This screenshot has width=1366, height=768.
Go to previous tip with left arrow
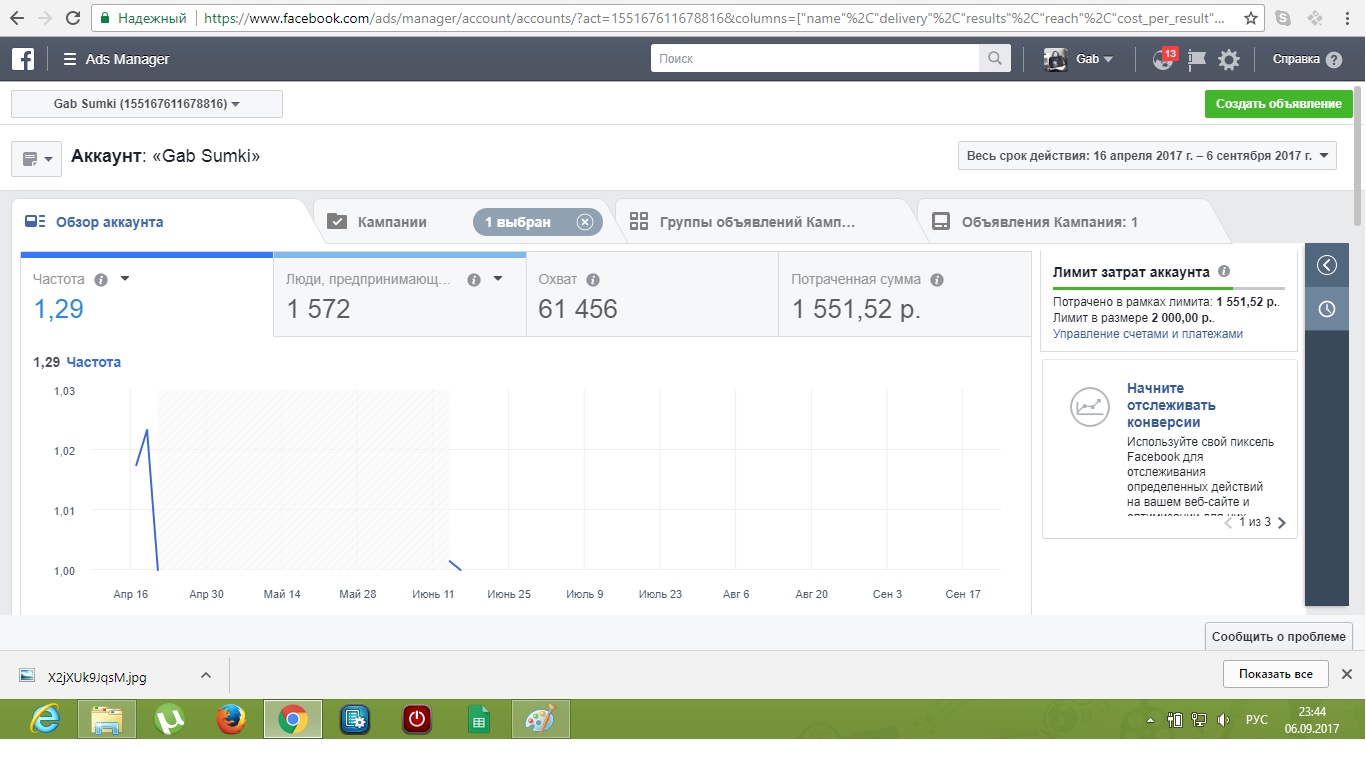pos(1229,522)
